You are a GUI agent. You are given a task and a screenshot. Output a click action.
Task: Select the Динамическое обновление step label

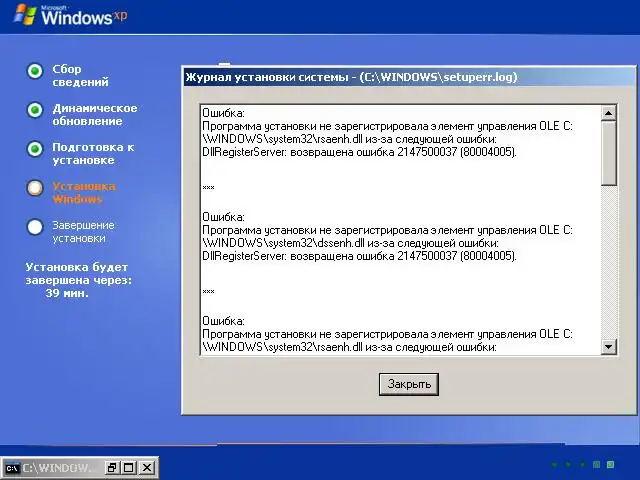click(95, 115)
